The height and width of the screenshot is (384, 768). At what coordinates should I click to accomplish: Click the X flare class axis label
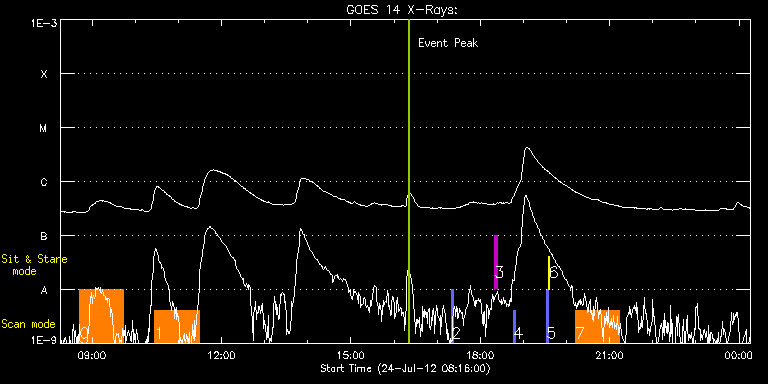pos(44,74)
